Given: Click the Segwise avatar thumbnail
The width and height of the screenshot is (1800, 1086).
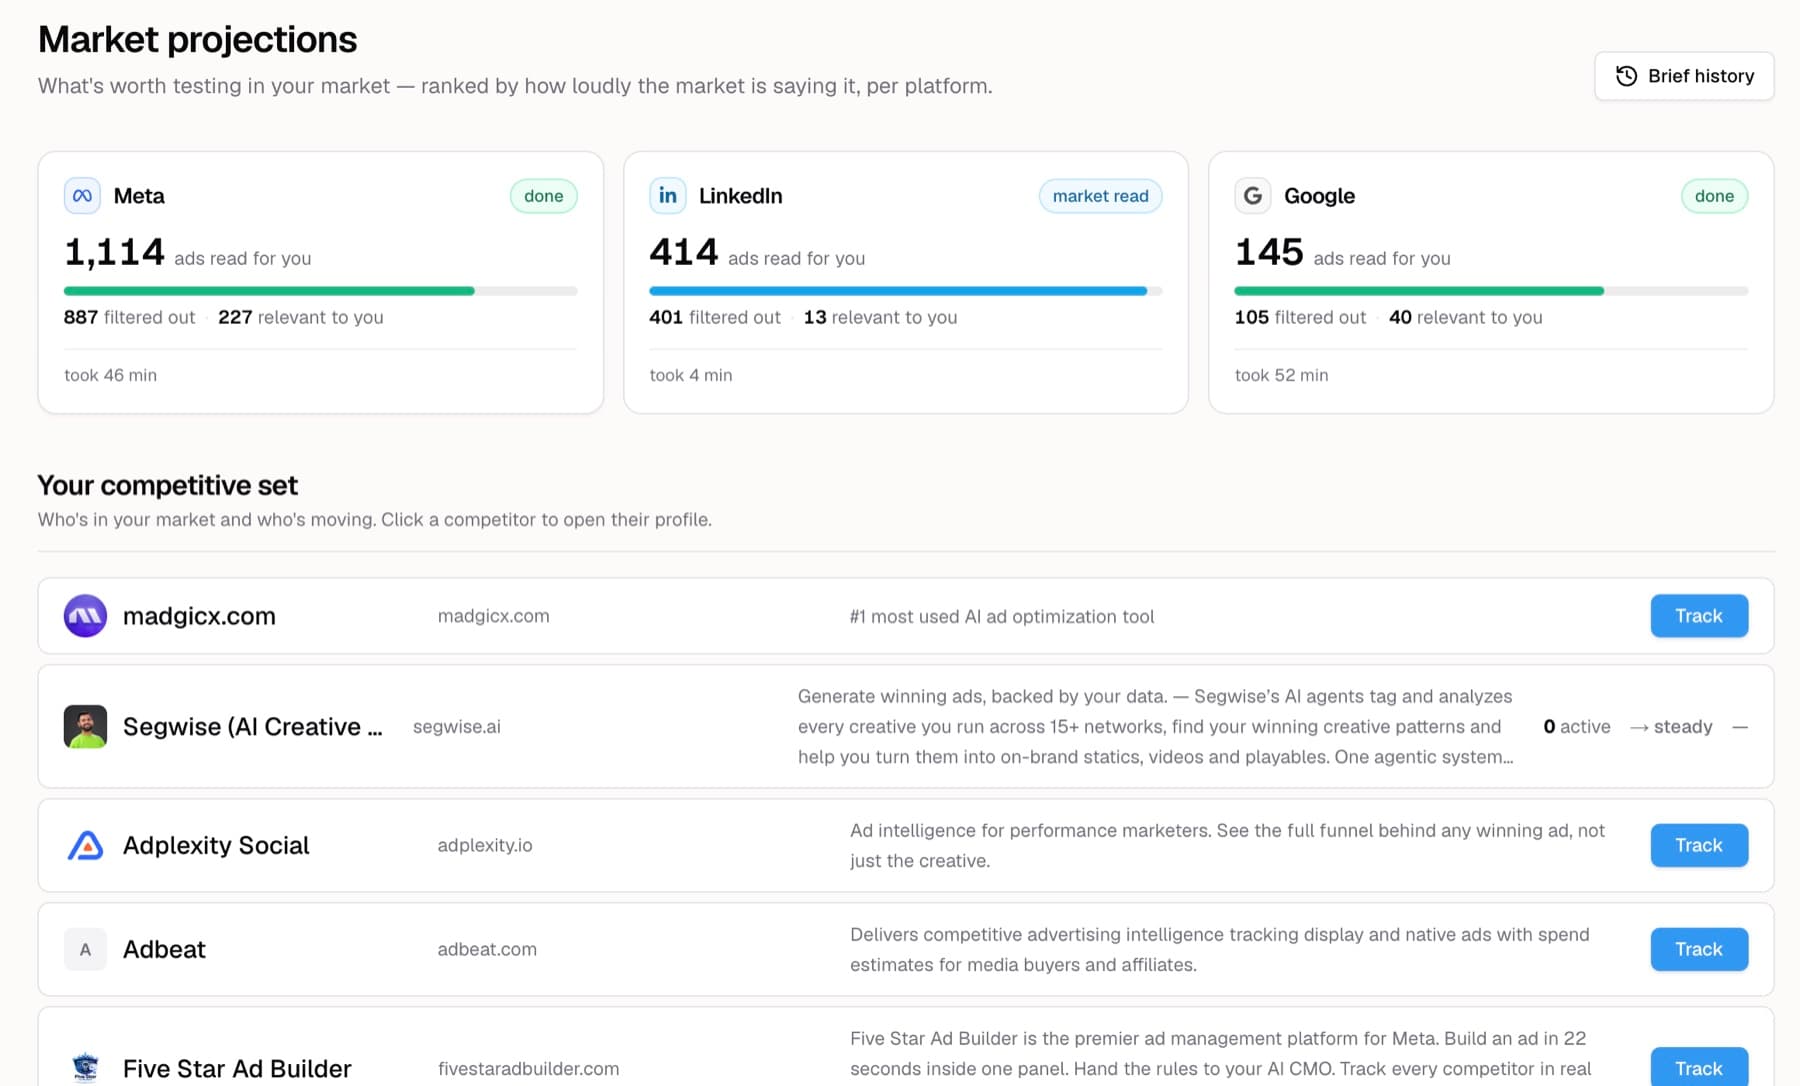Looking at the screenshot, I should pos(85,727).
